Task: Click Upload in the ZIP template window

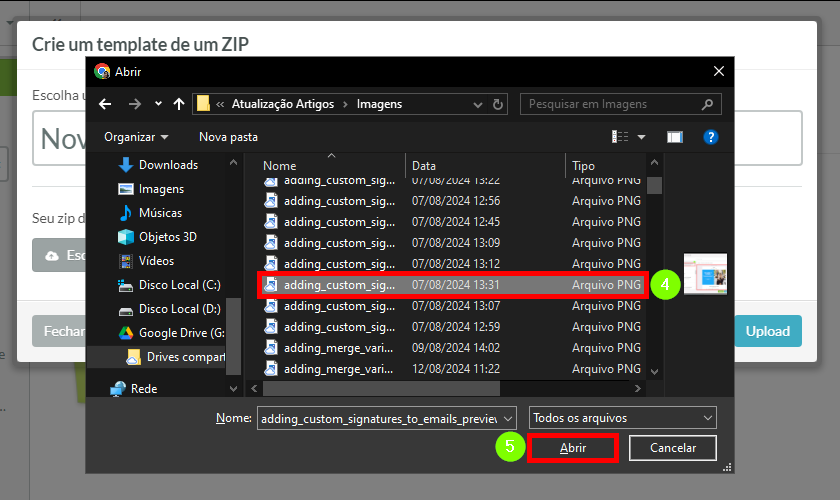Action: pyautogui.click(x=768, y=331)
